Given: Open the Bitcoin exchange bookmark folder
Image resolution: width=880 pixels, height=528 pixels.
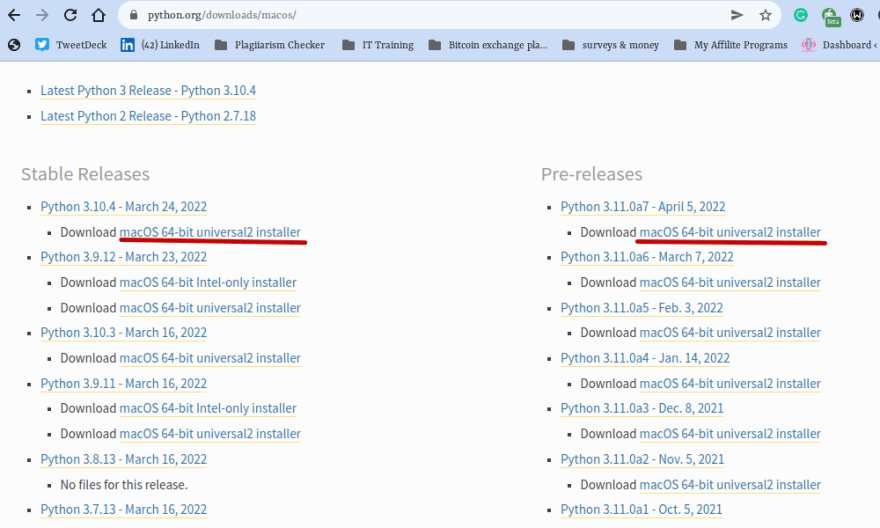Looking at the screenshot, I should point(488,45).
